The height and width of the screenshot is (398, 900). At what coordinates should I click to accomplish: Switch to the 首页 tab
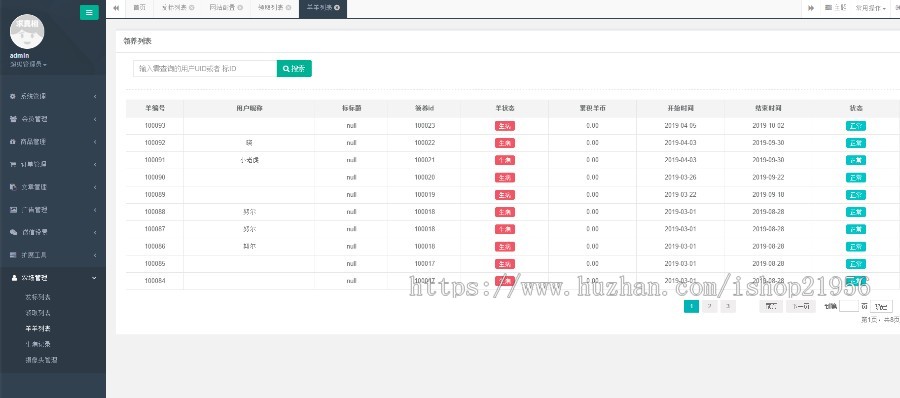point(139,8)
